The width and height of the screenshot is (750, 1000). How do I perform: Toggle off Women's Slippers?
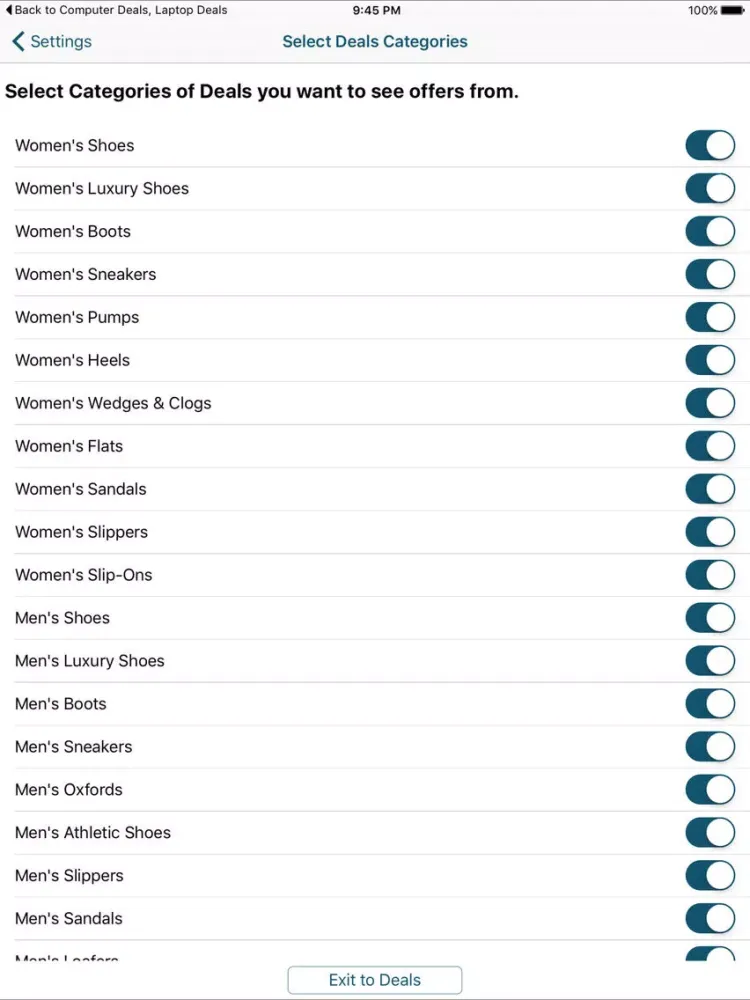coord(710,532)
